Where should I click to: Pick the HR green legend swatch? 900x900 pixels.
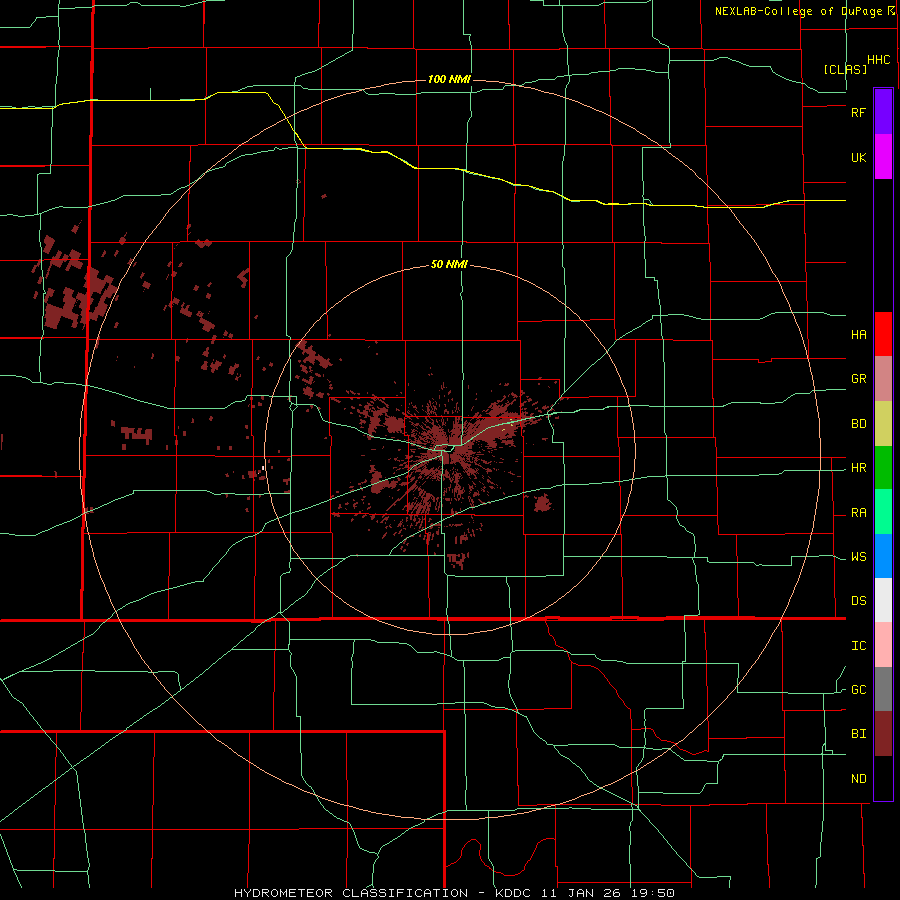click(x=883, y=467)
